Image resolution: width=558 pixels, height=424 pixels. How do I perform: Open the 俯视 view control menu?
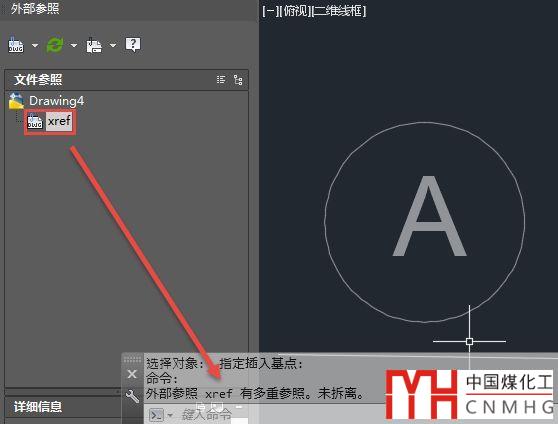(295, 11)
